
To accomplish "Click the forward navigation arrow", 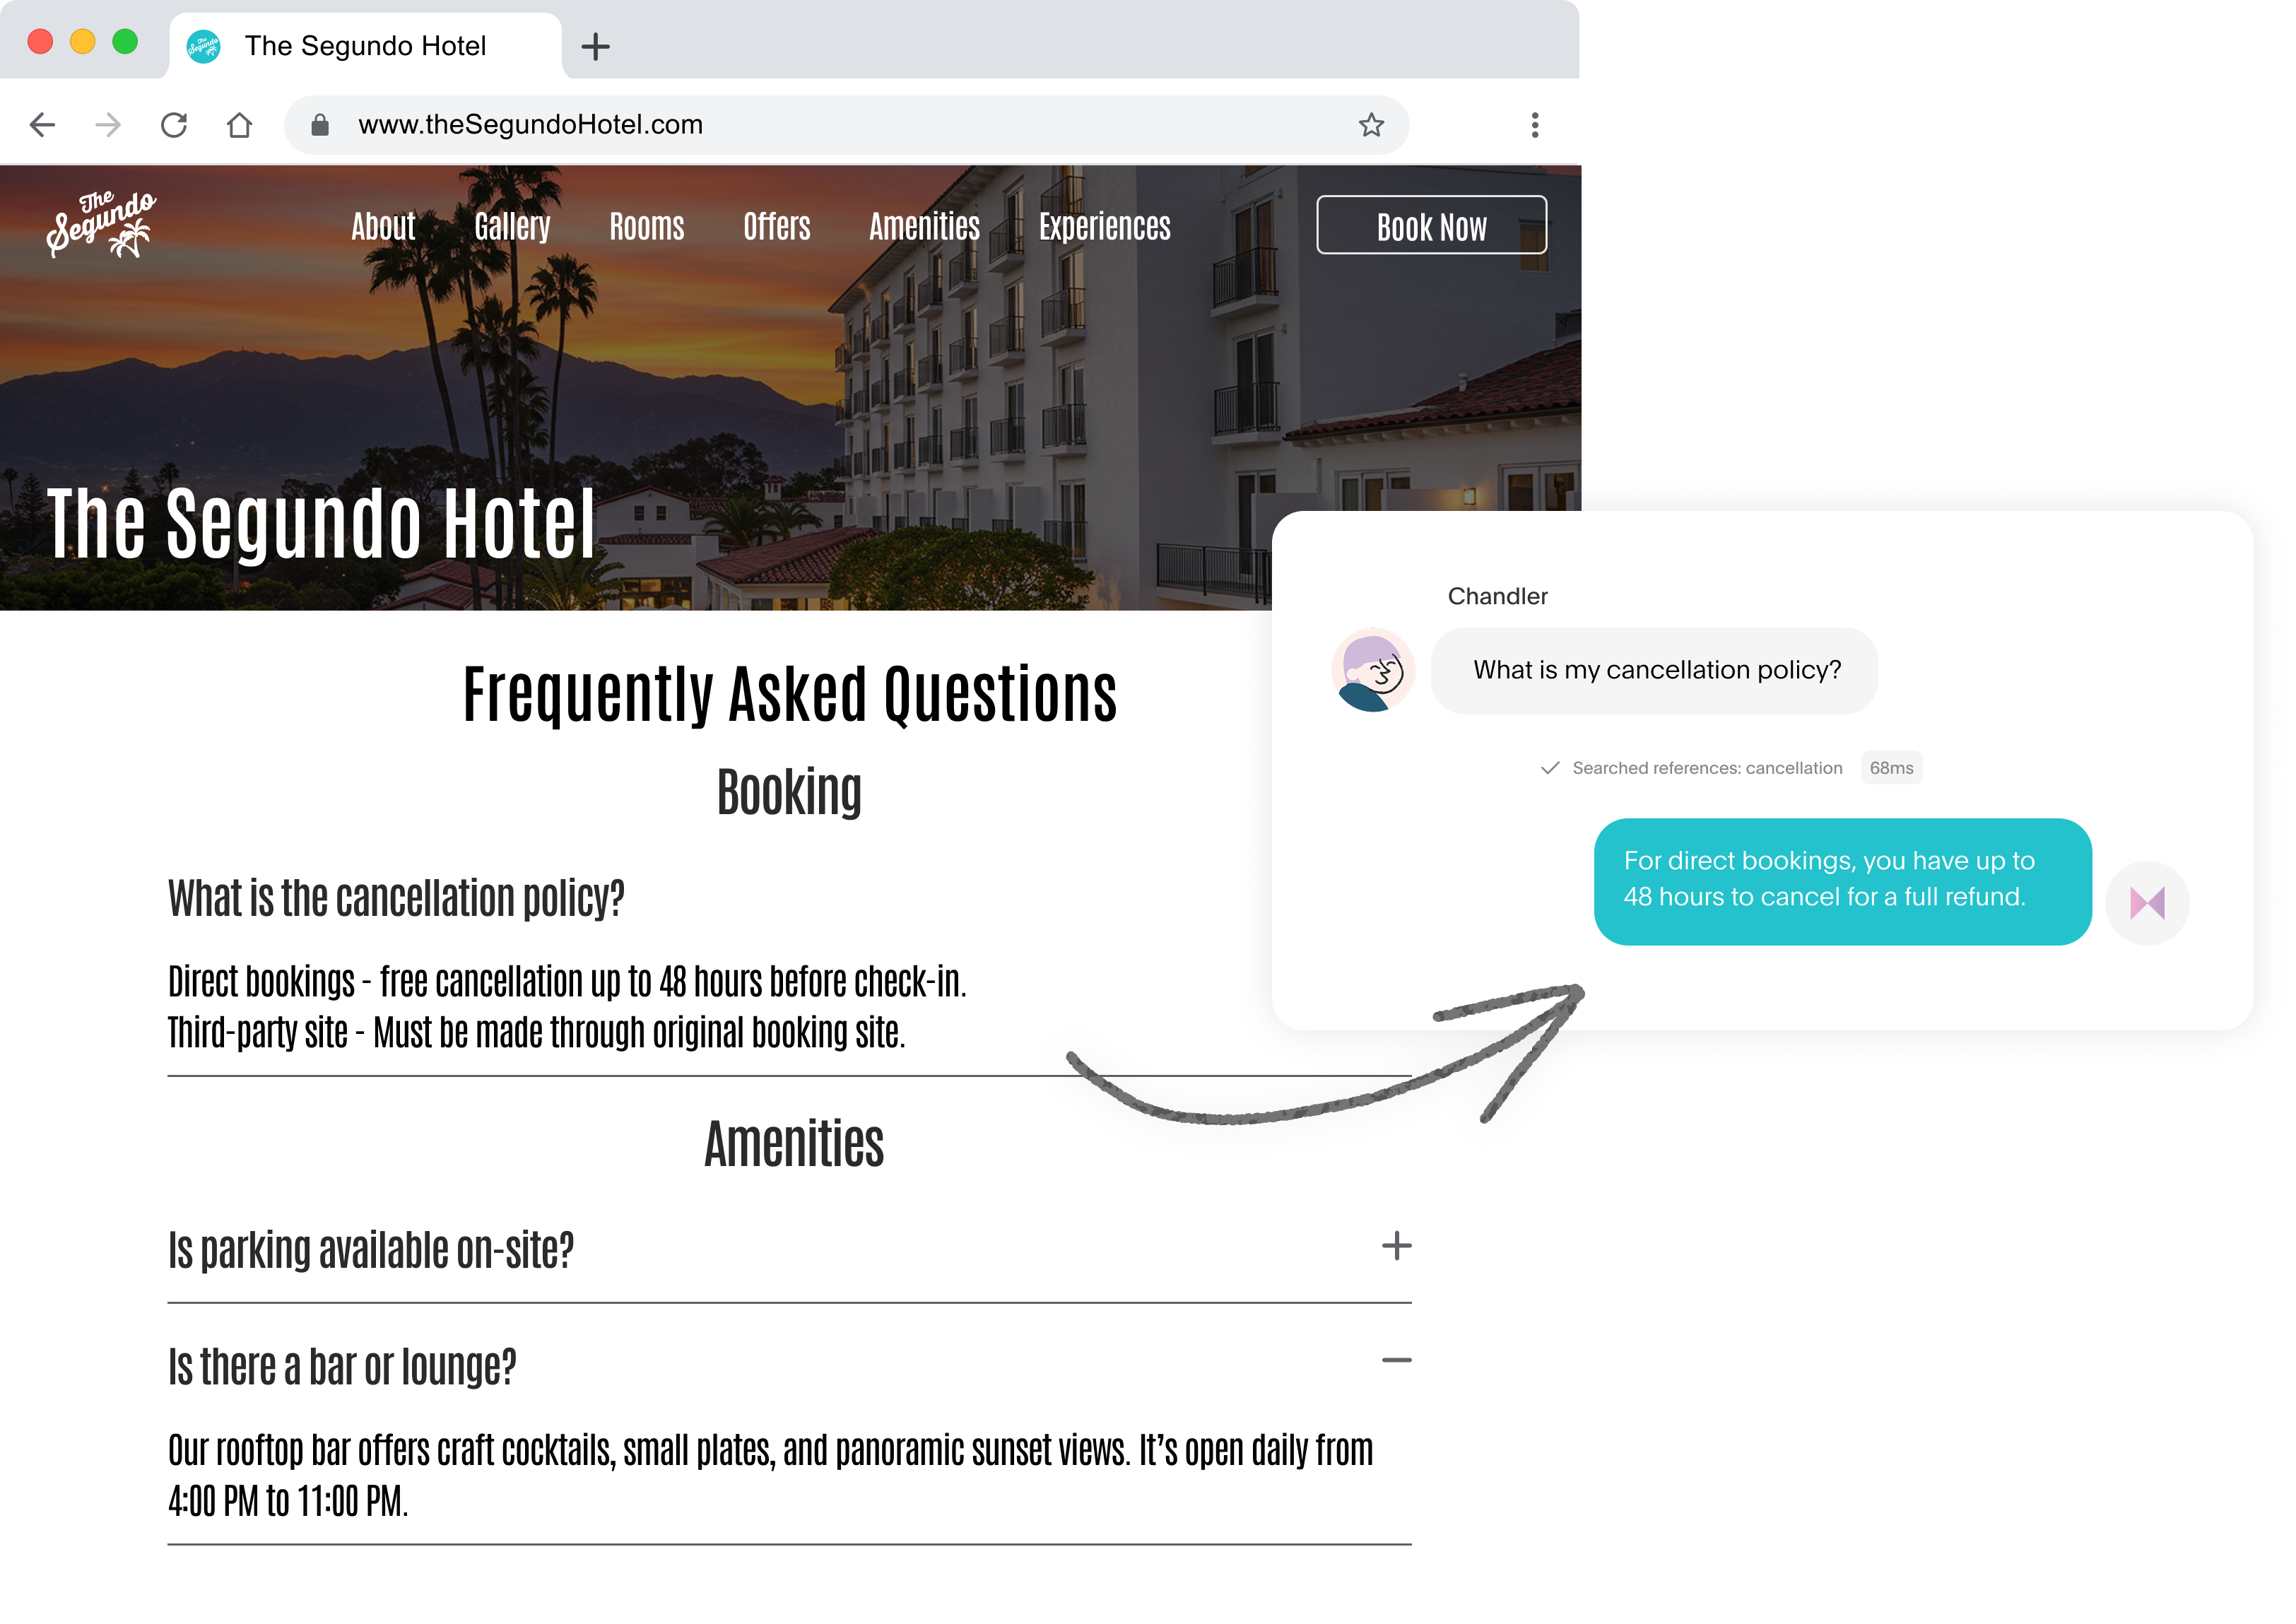I will [107, 124].
